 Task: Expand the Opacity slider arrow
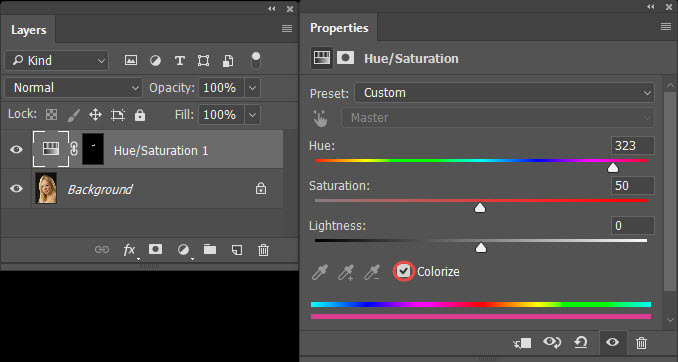point(253,88)
